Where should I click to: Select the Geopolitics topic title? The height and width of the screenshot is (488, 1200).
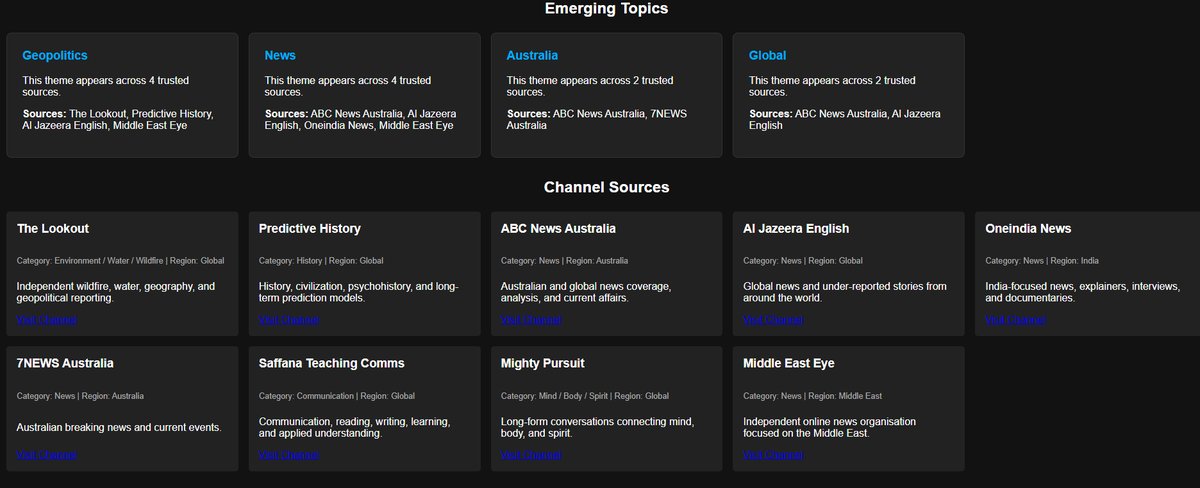(x=55, y=56)
